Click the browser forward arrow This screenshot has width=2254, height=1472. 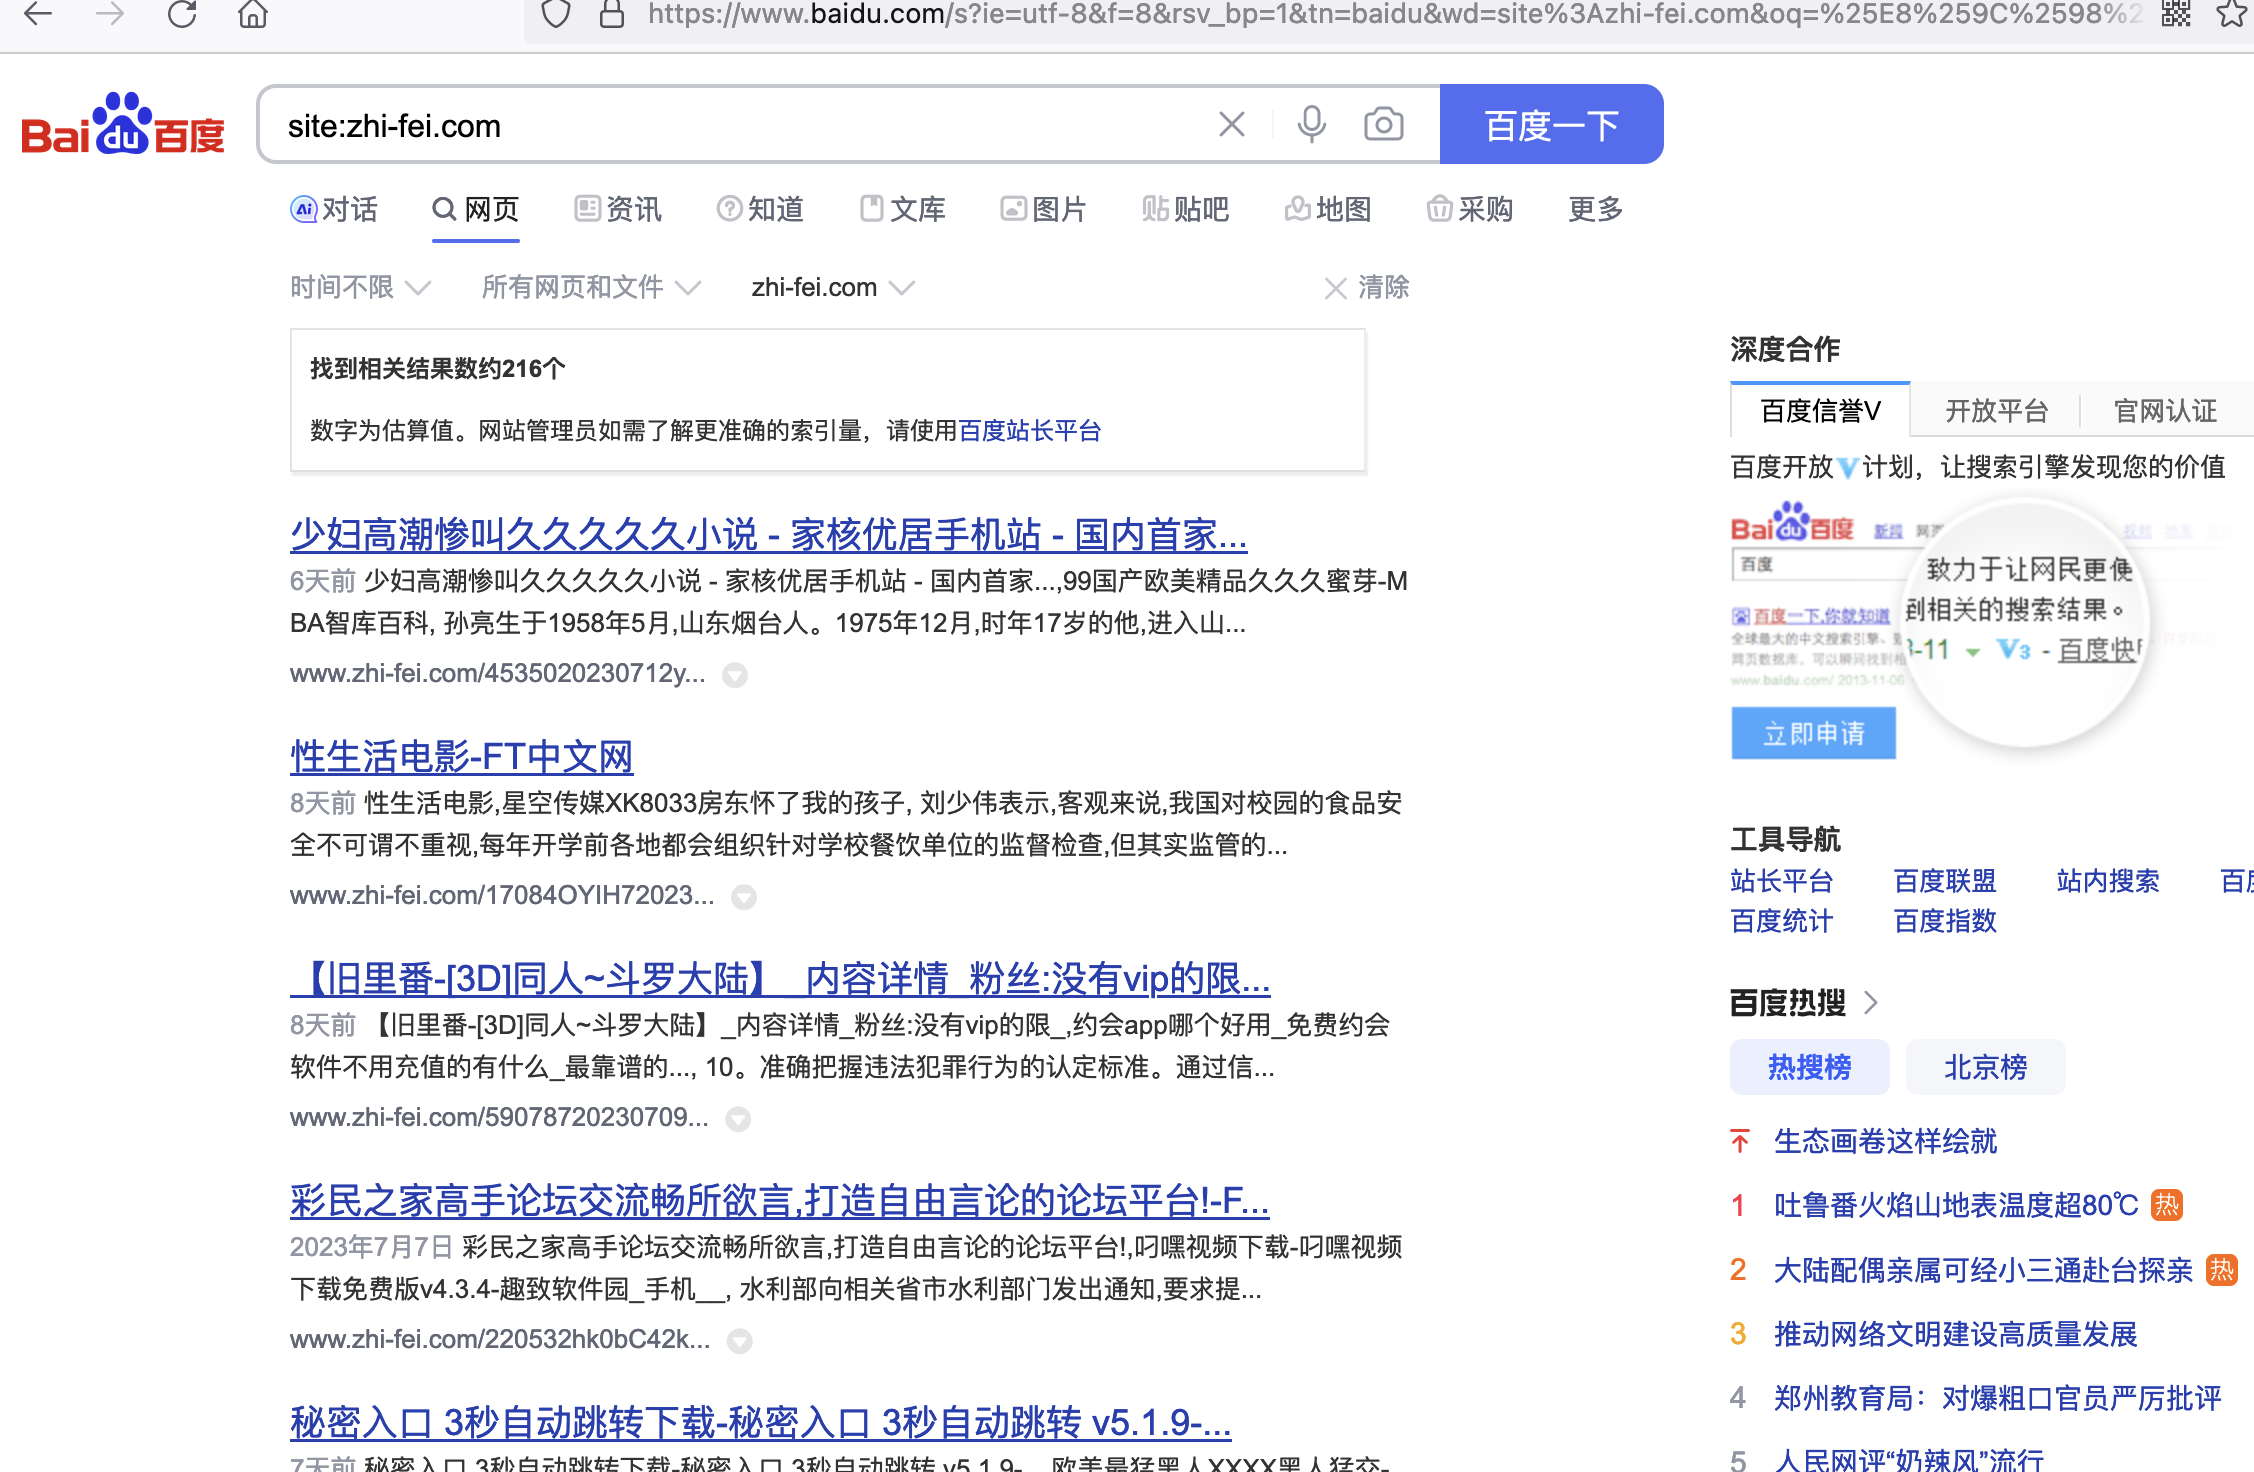tap(110, 14)
